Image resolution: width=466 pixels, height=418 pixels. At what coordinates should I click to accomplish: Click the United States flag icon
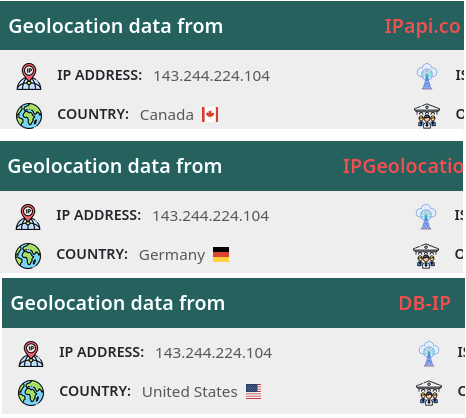(253, 391)
